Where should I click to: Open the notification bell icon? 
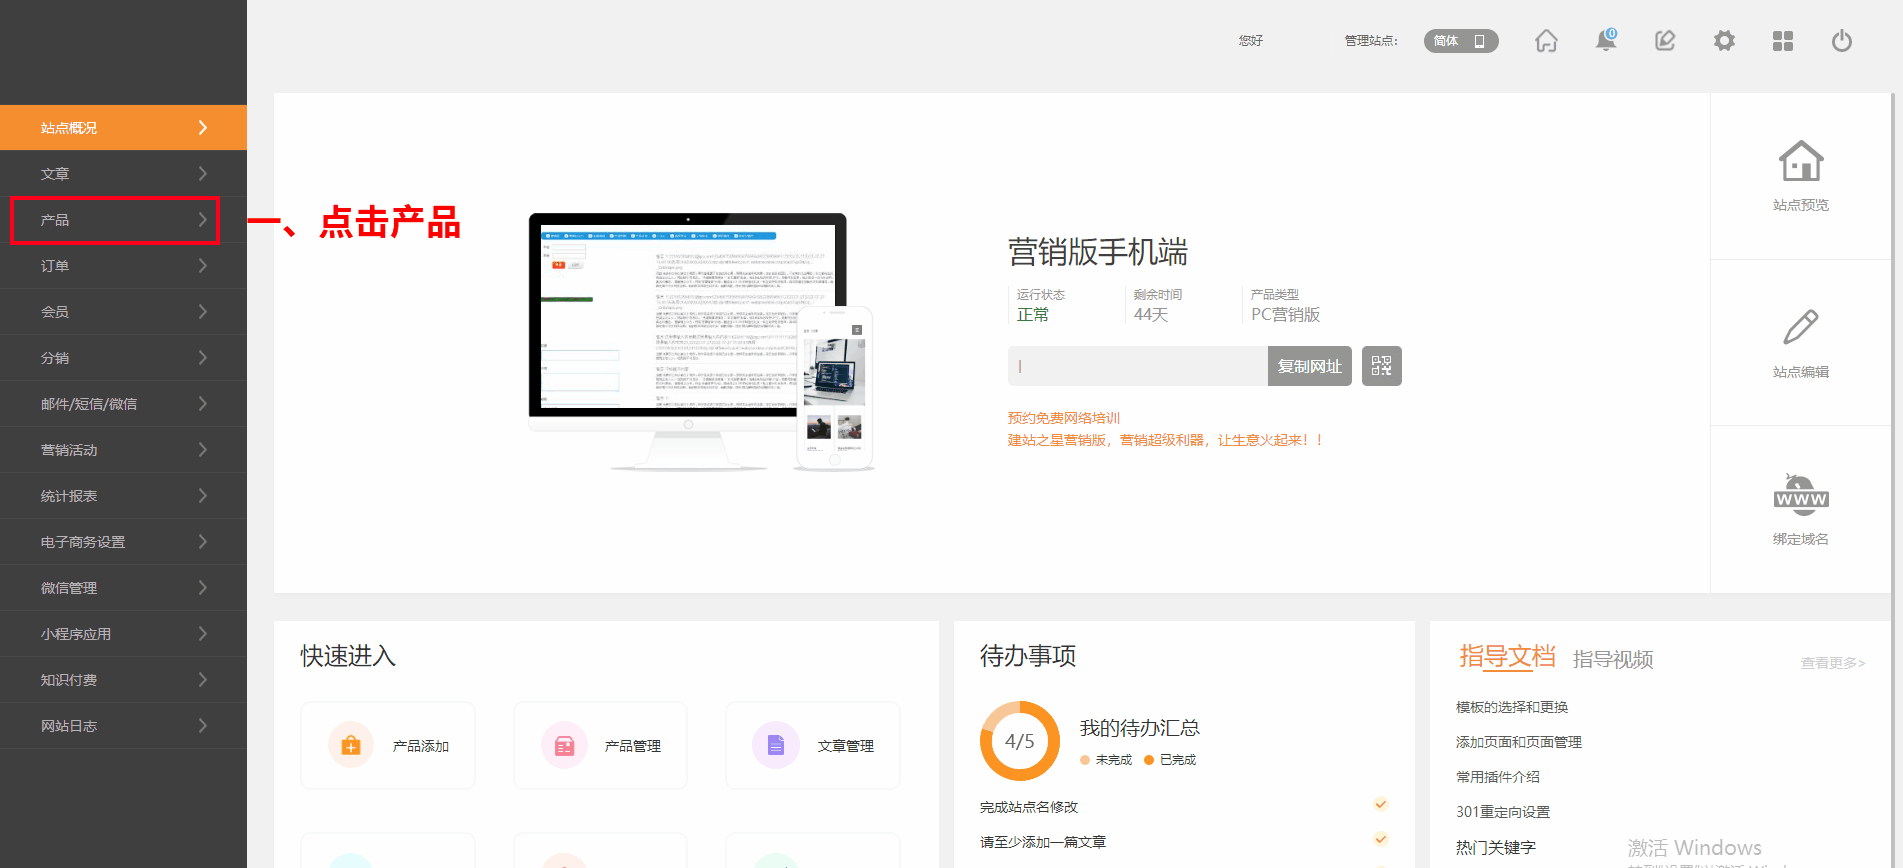(x=1606, y=40)
